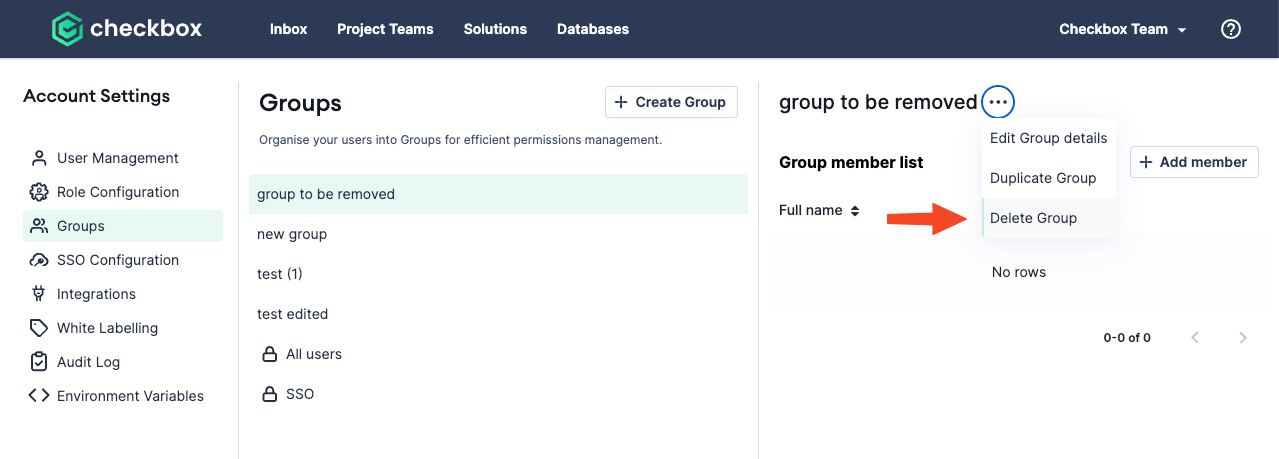Select Groups in the settings sidebar
Screen dimensions: 1279x459
point(123,226)
